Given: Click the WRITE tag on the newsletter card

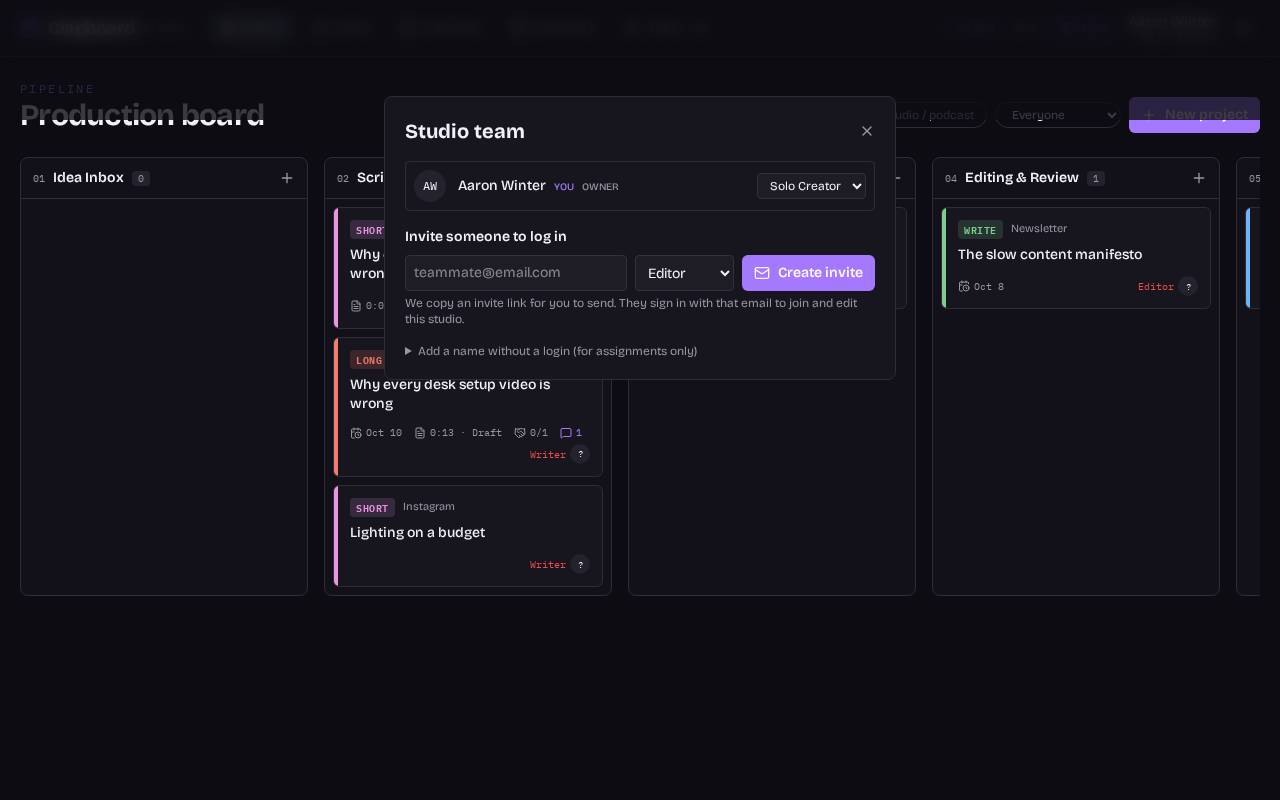Looking at the screenshot, I should pyautogui.click(x=980, y=230).
